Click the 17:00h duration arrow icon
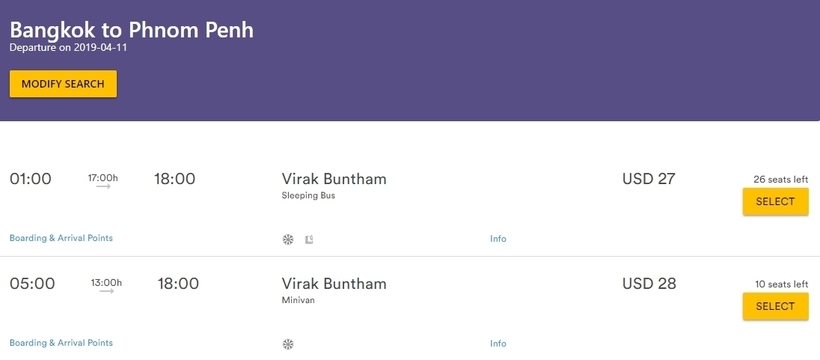This screenshot has width=820, height=360. (x=104, y=186)
